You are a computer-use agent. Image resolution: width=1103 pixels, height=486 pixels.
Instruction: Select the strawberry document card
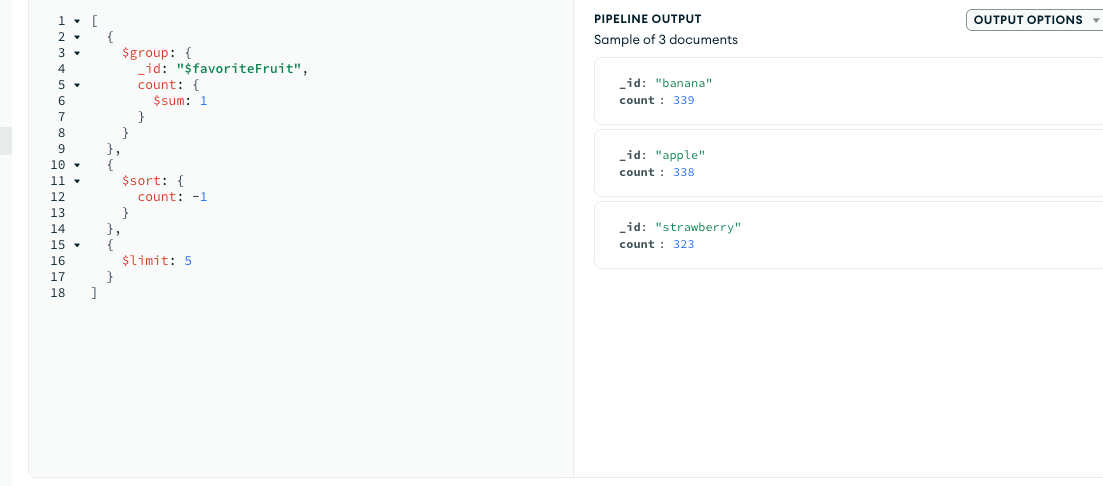(x=848, y=235)
